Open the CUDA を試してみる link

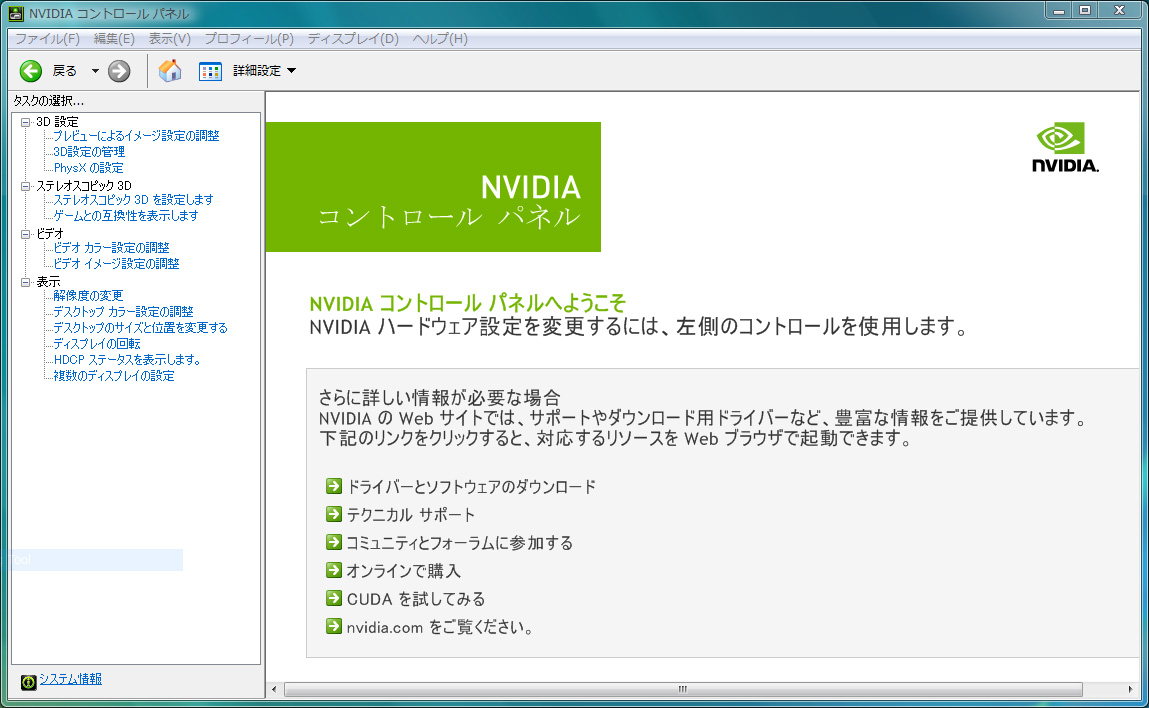415,599
